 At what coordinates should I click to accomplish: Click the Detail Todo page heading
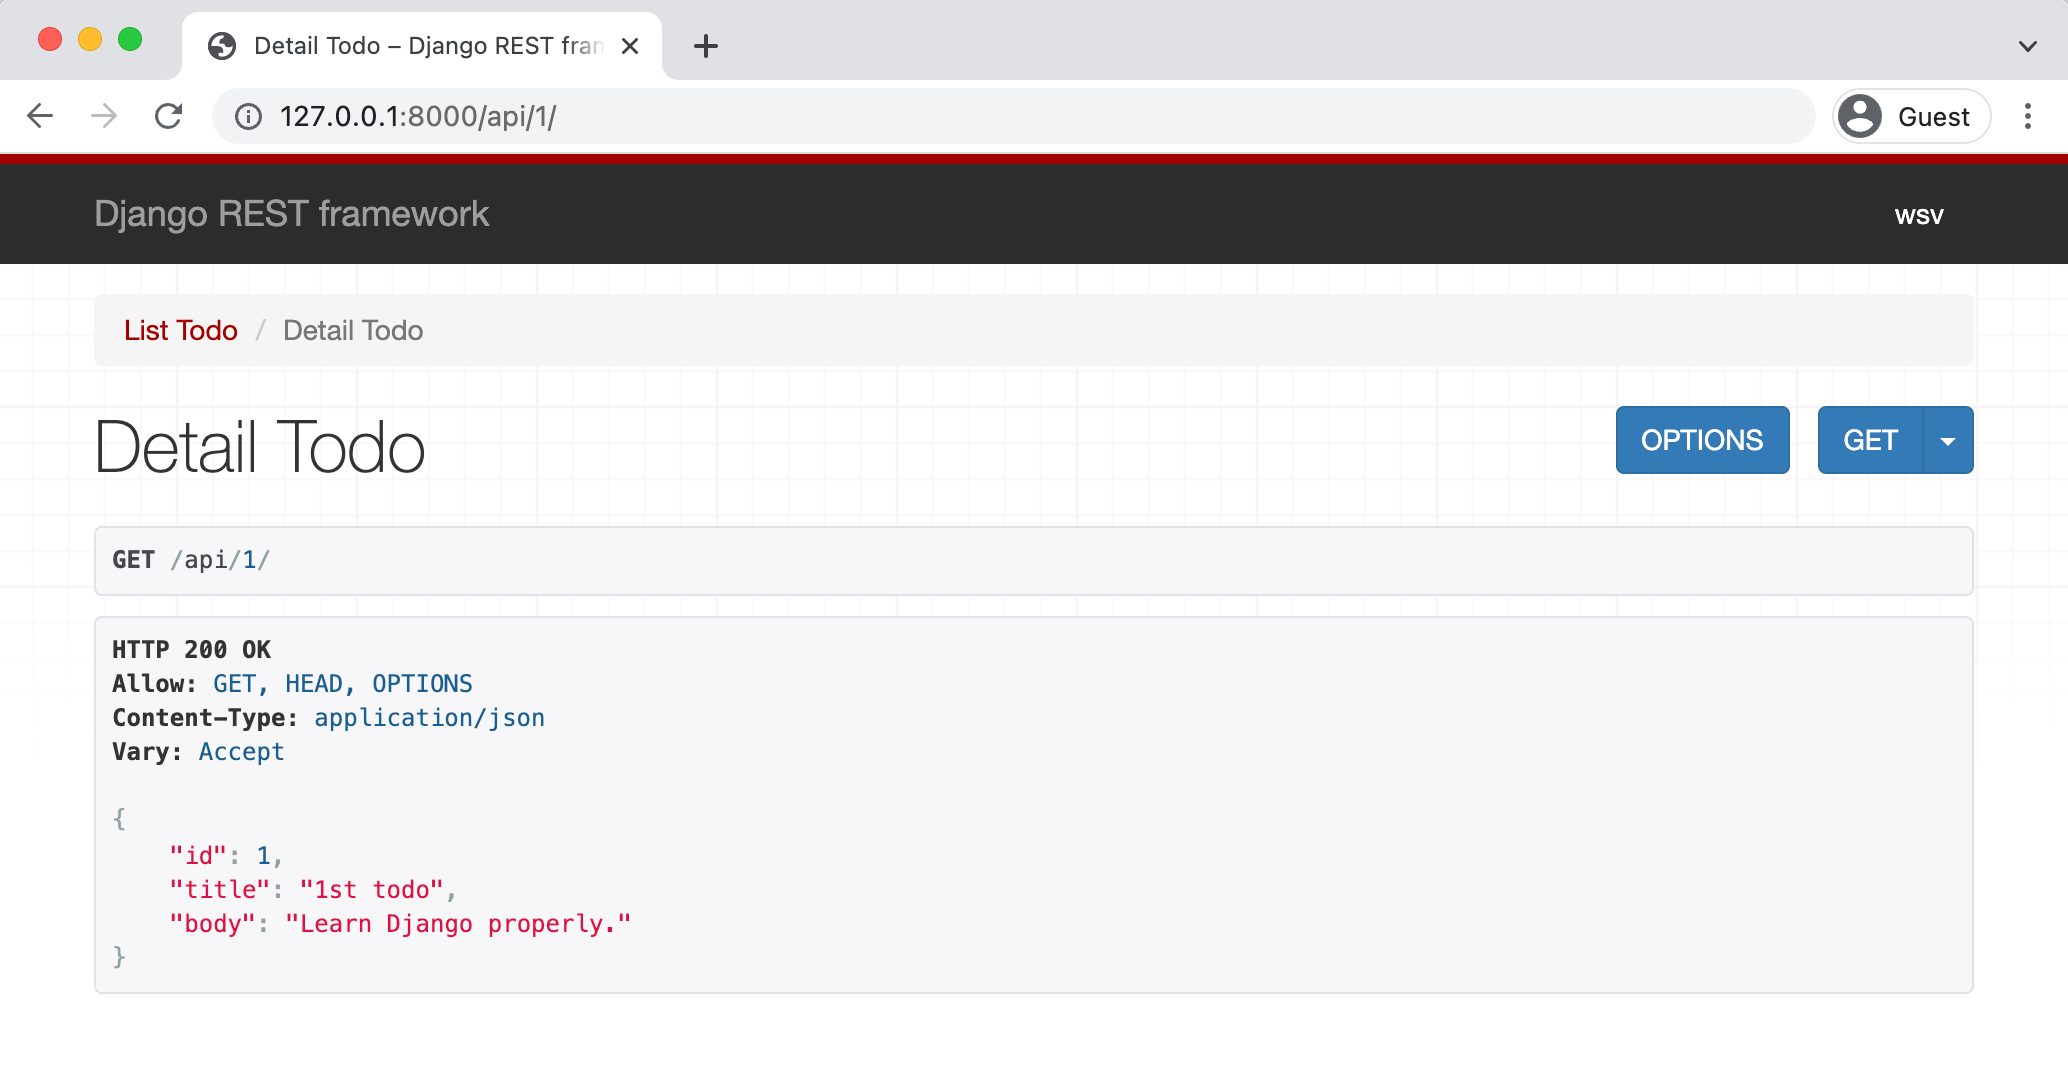(260, 447)
